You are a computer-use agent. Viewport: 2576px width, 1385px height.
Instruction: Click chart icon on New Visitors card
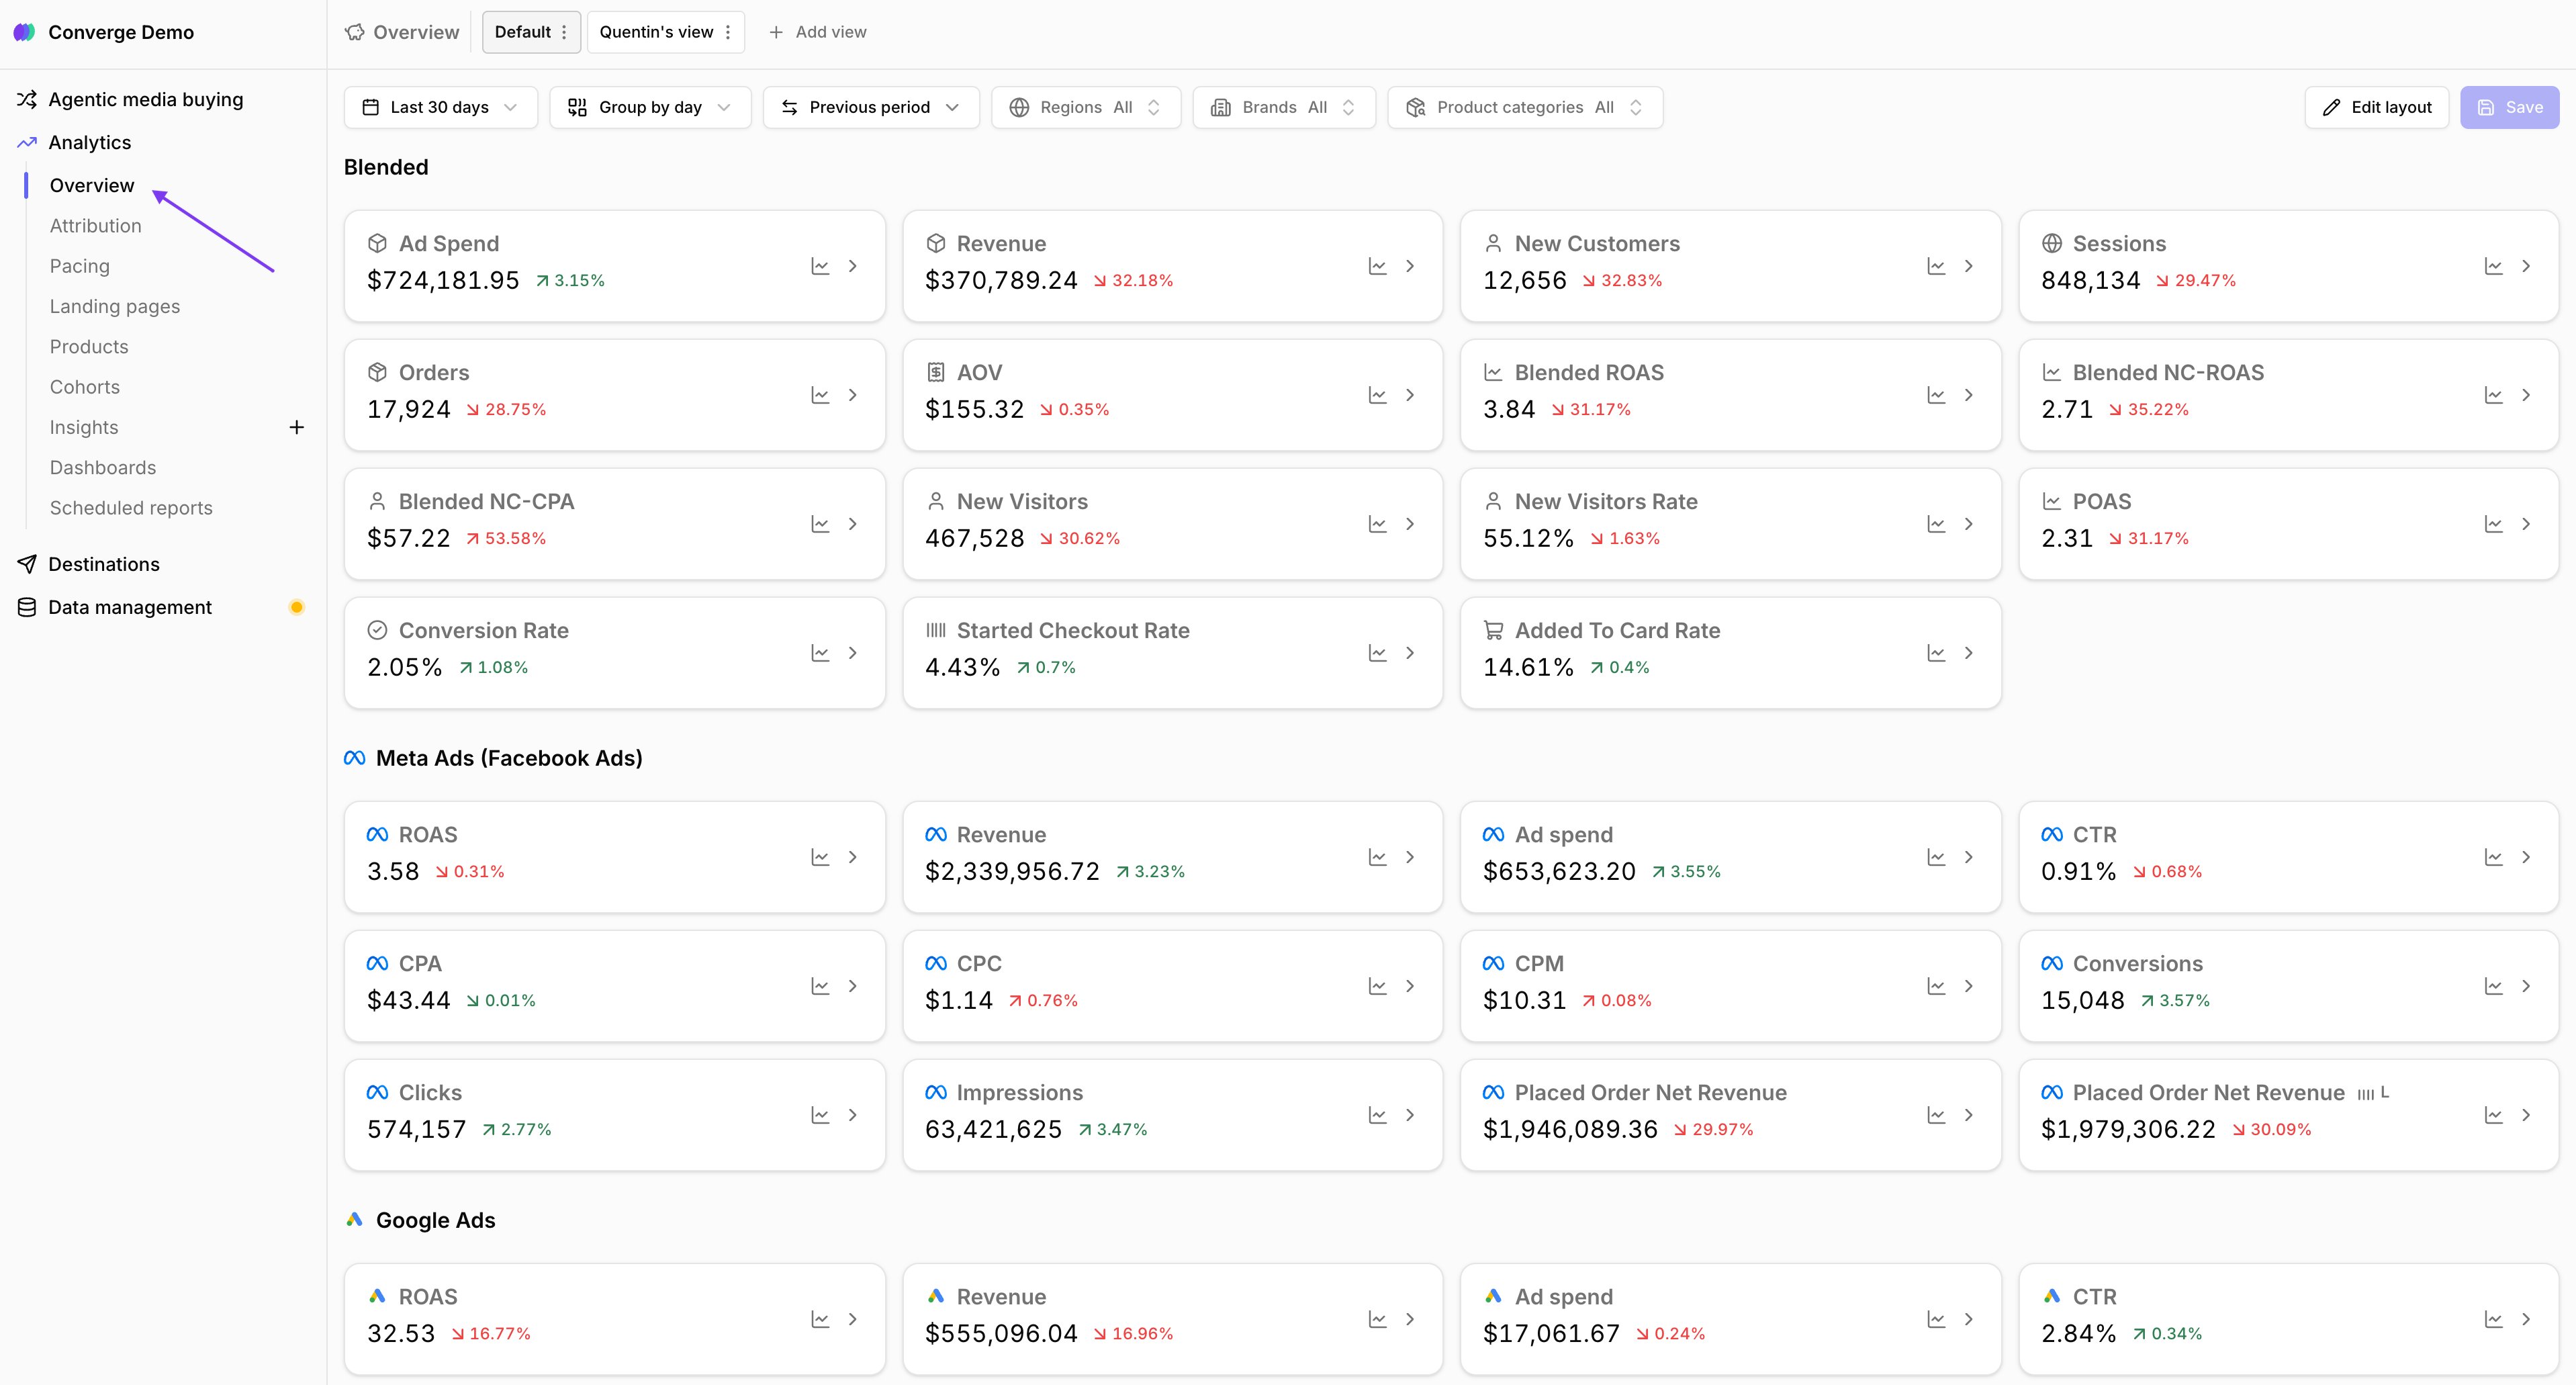(1377, 524)
